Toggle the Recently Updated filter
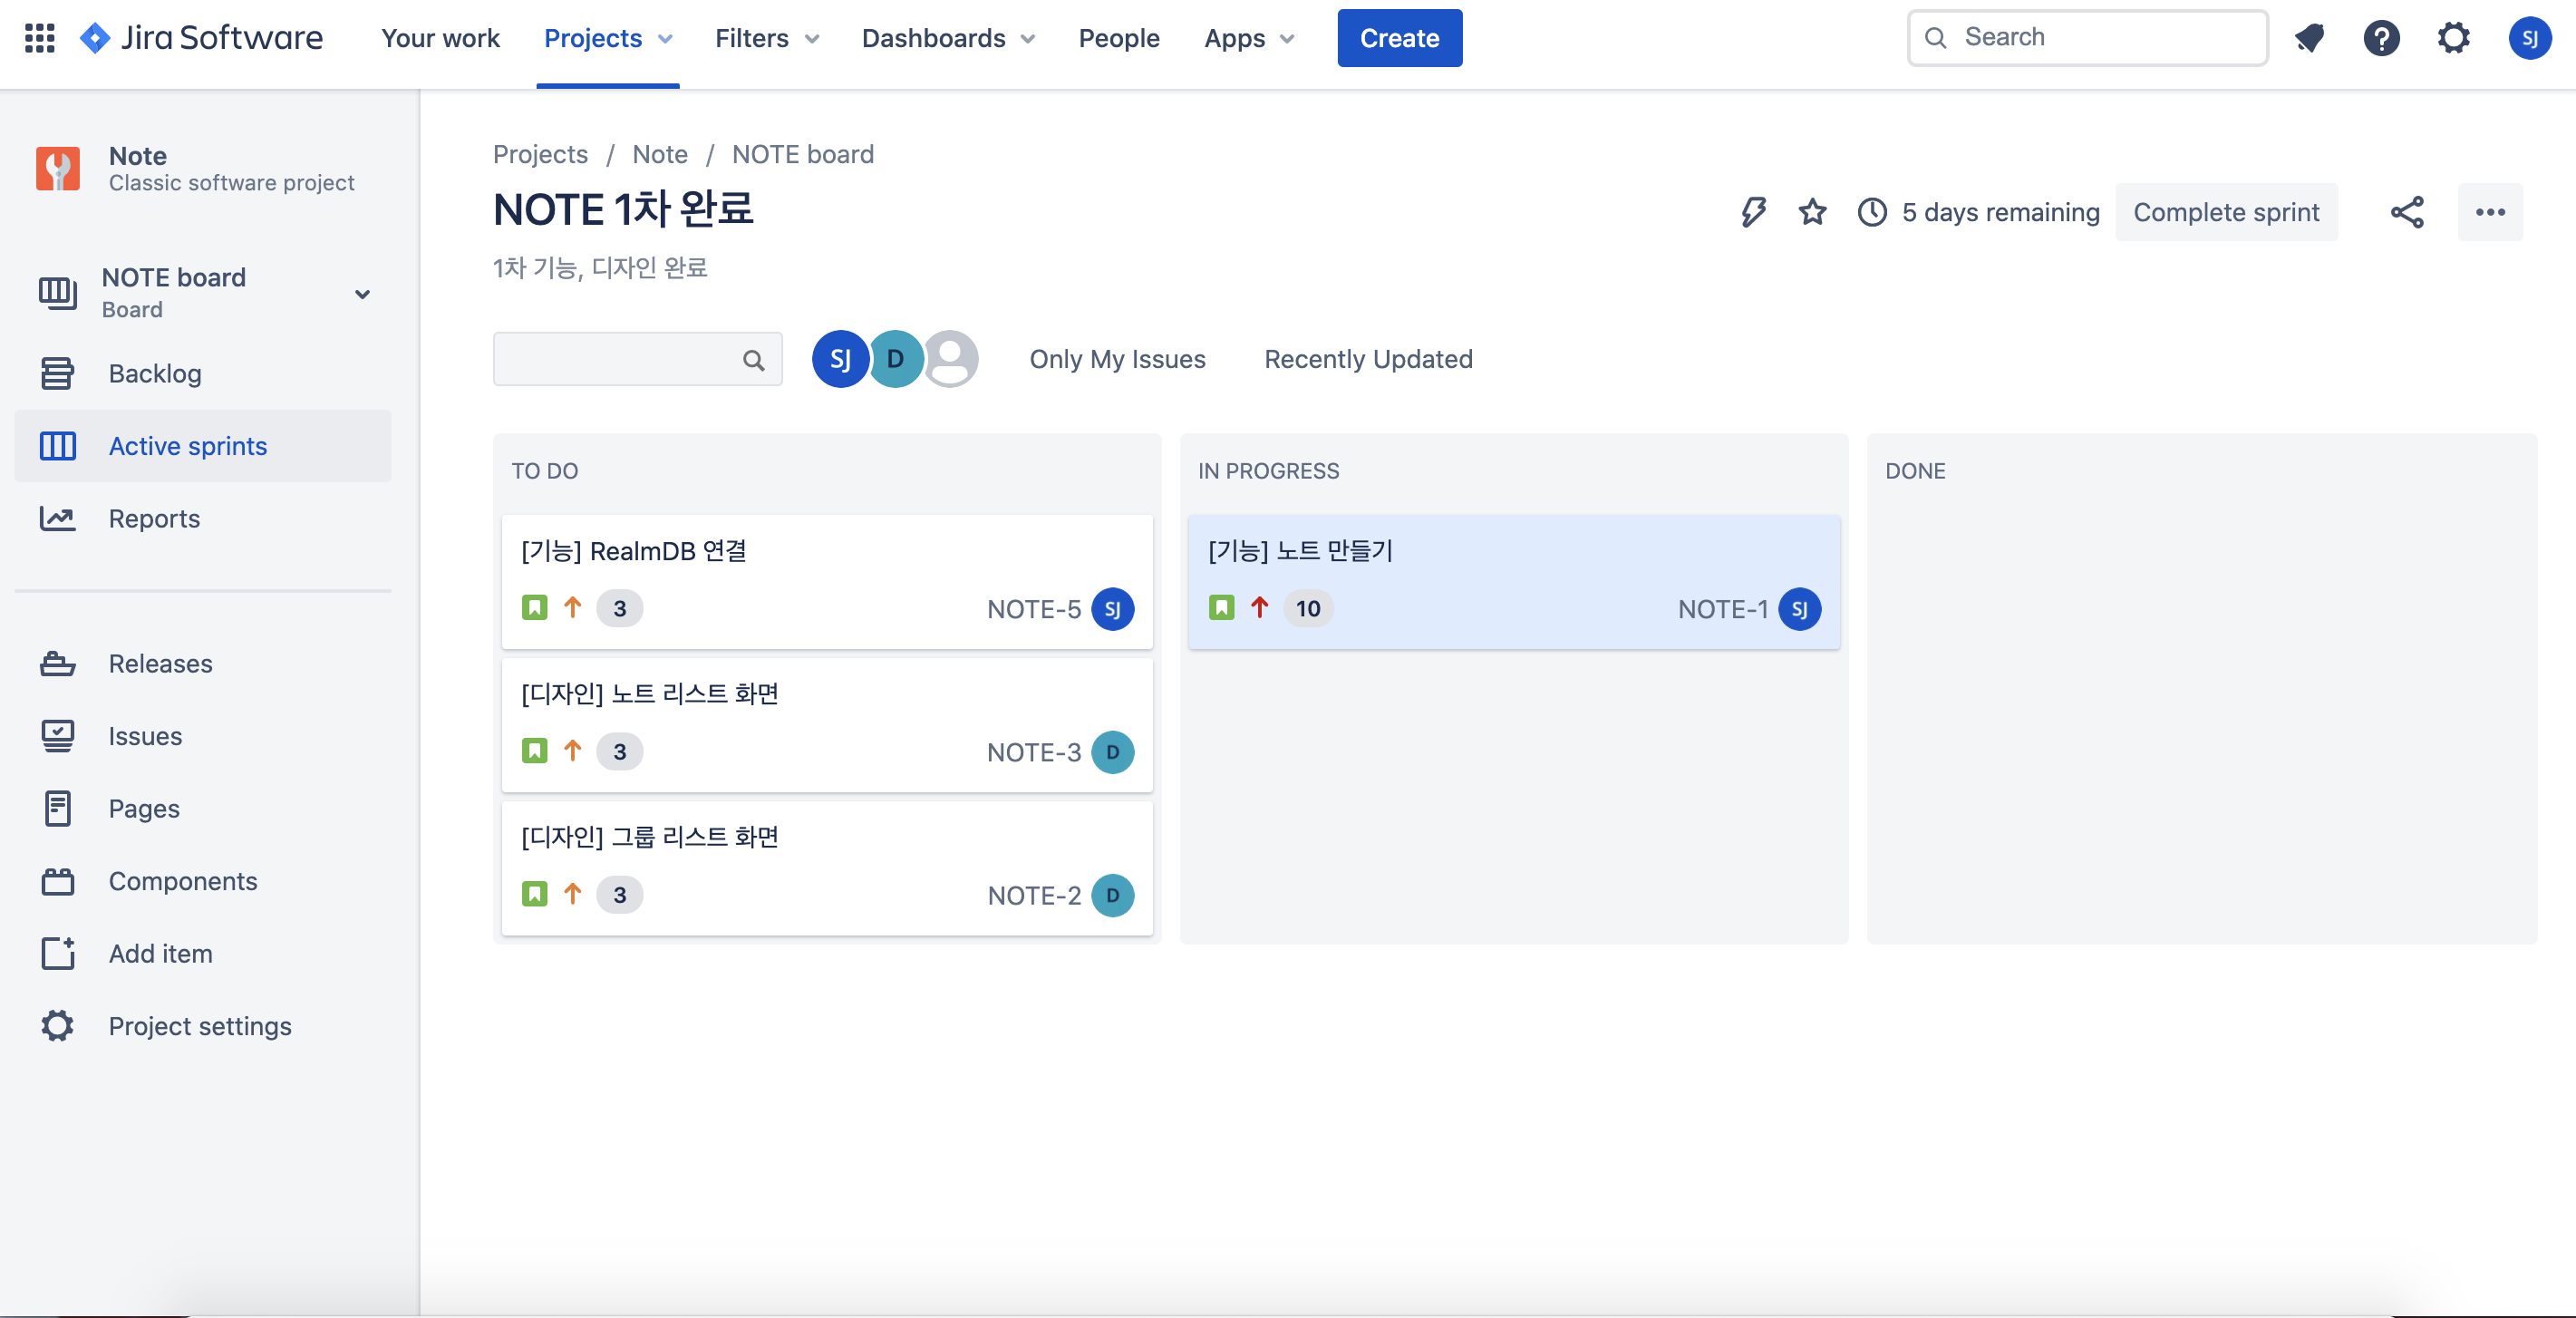This screenshot has width=2576, height=1318. (1368, 359)
